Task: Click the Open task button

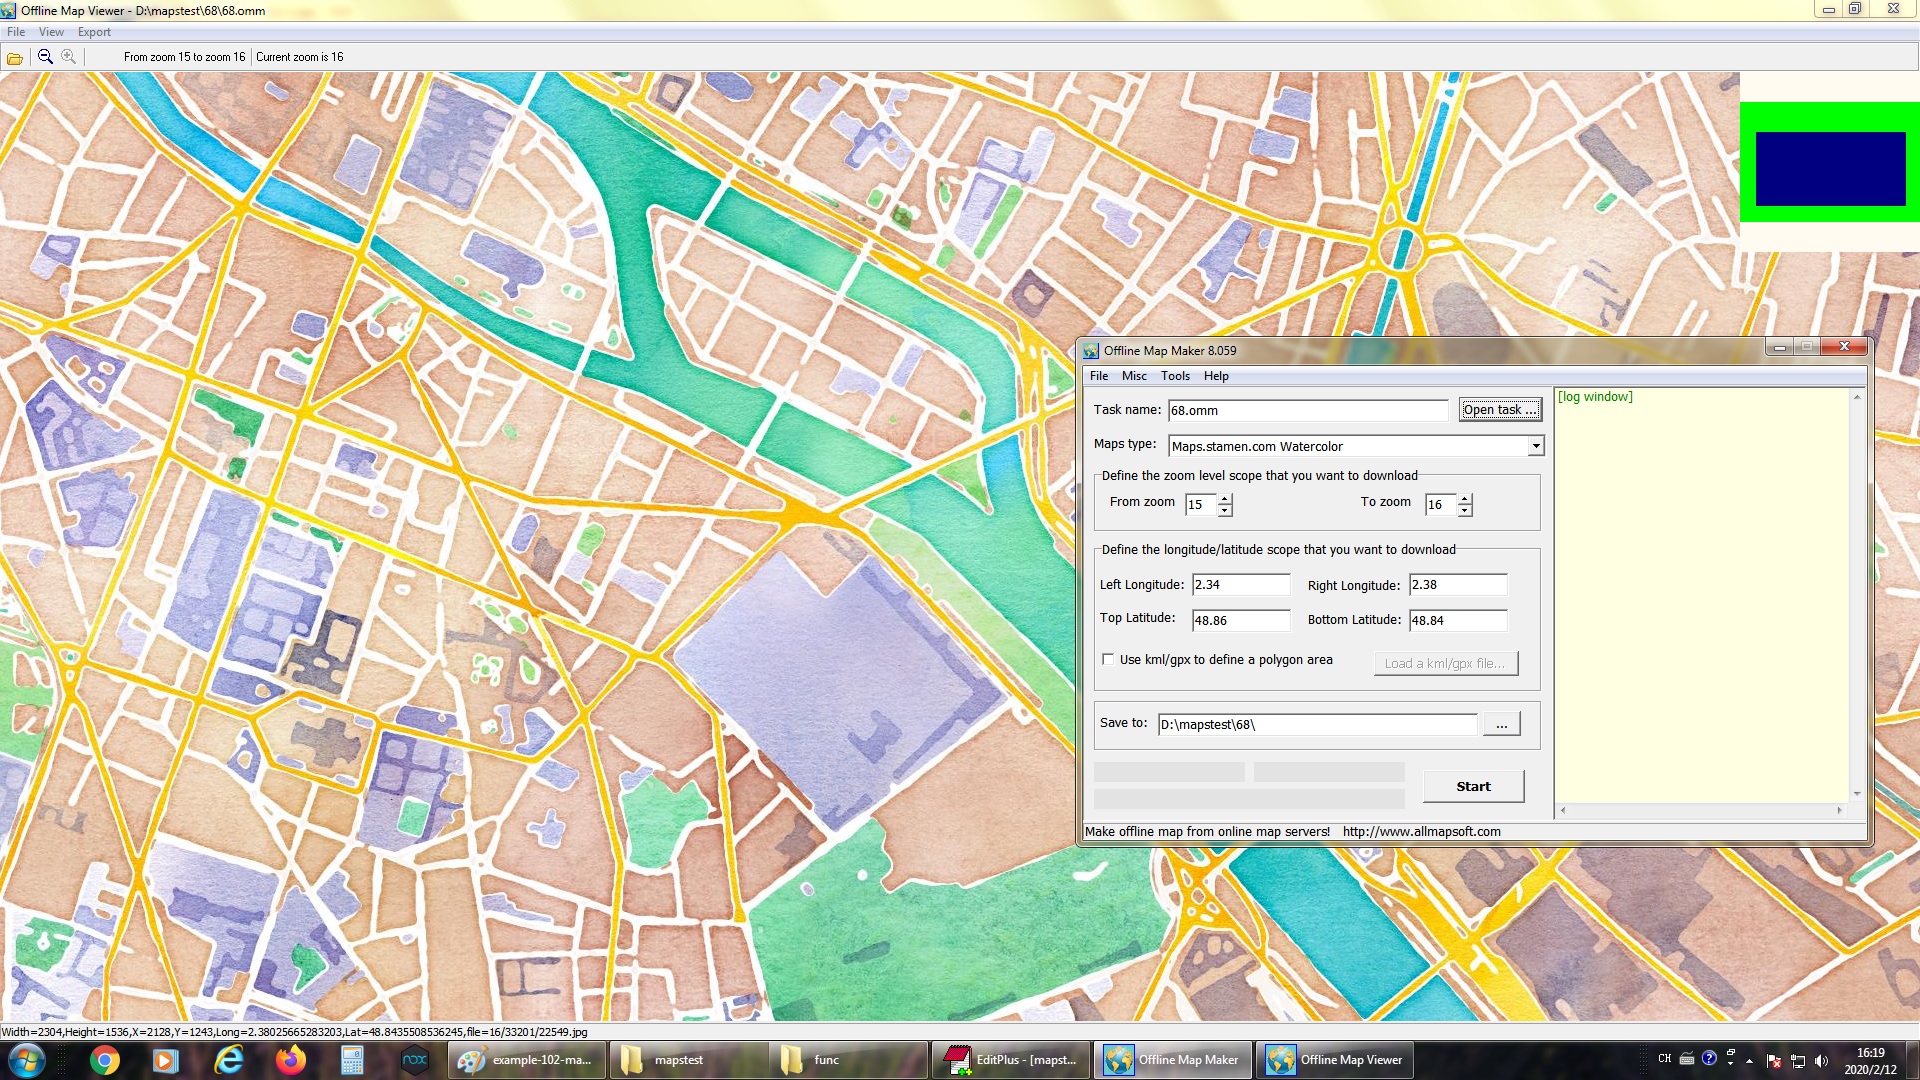Action: [x=1500, y=410]
